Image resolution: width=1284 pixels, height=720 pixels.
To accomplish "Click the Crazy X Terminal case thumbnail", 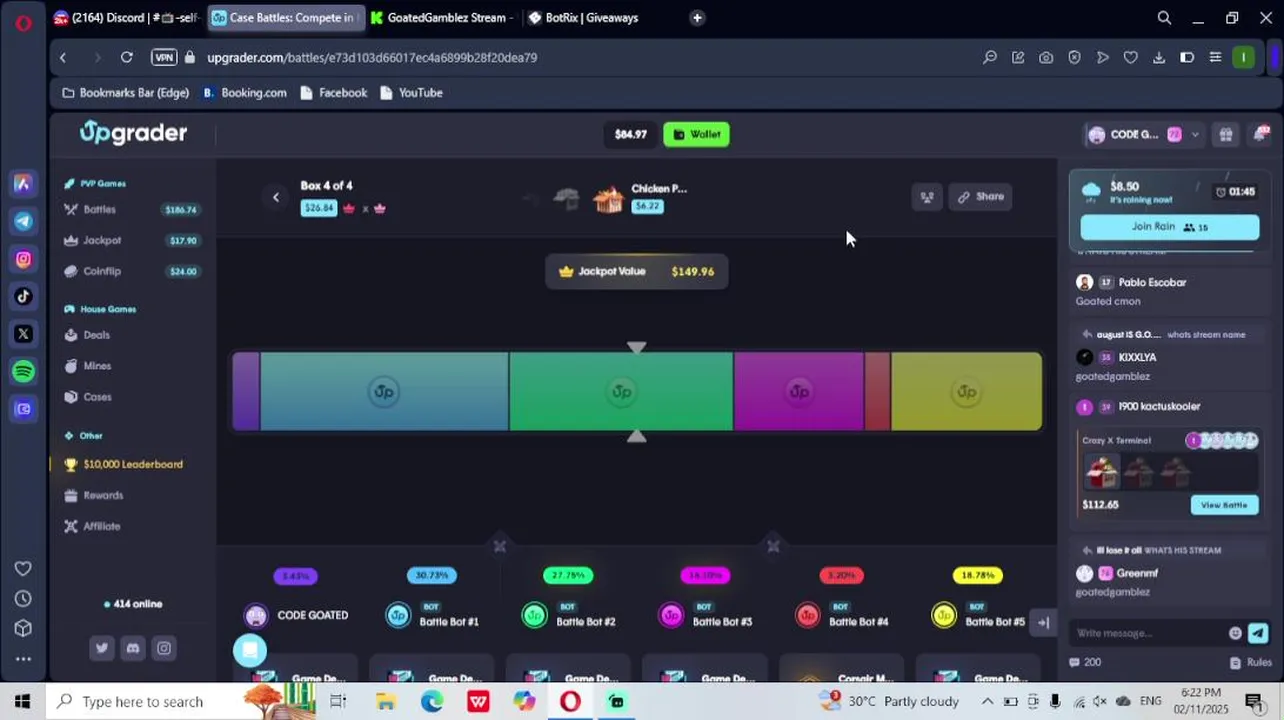I will coord(1102,470).
